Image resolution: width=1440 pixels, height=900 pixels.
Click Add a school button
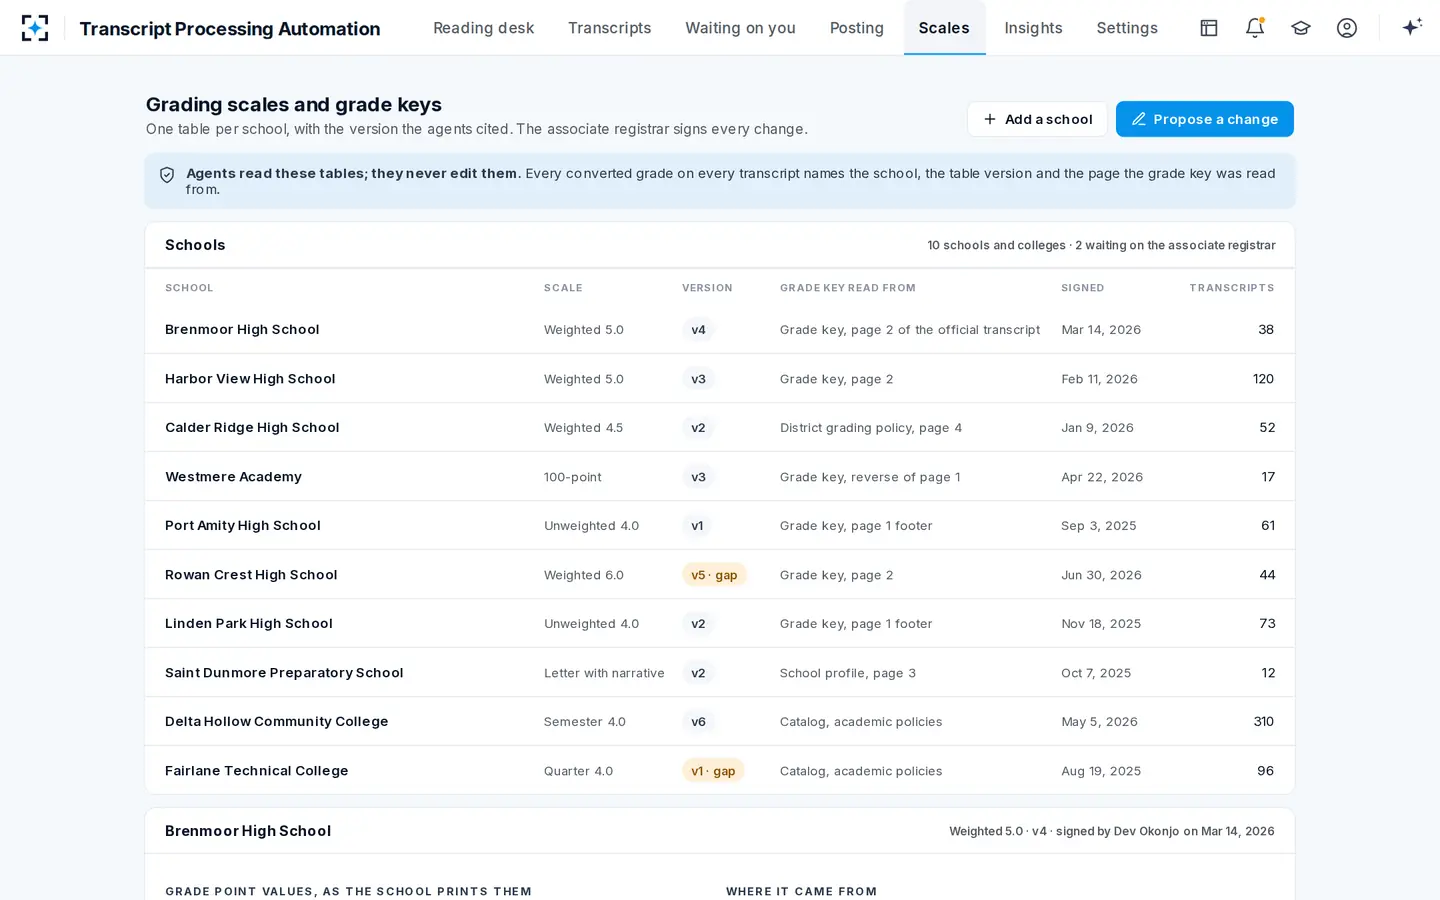point(1037,119)
